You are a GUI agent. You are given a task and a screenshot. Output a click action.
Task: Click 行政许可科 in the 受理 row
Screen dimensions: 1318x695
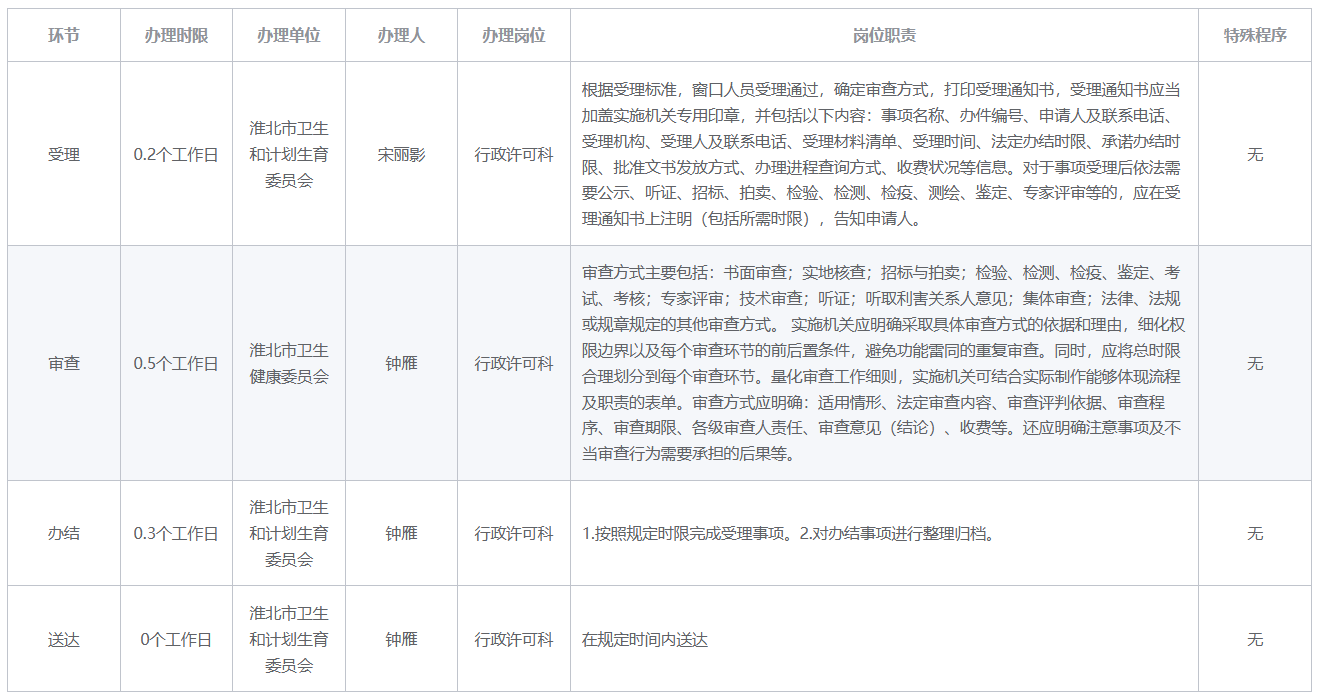514,155
